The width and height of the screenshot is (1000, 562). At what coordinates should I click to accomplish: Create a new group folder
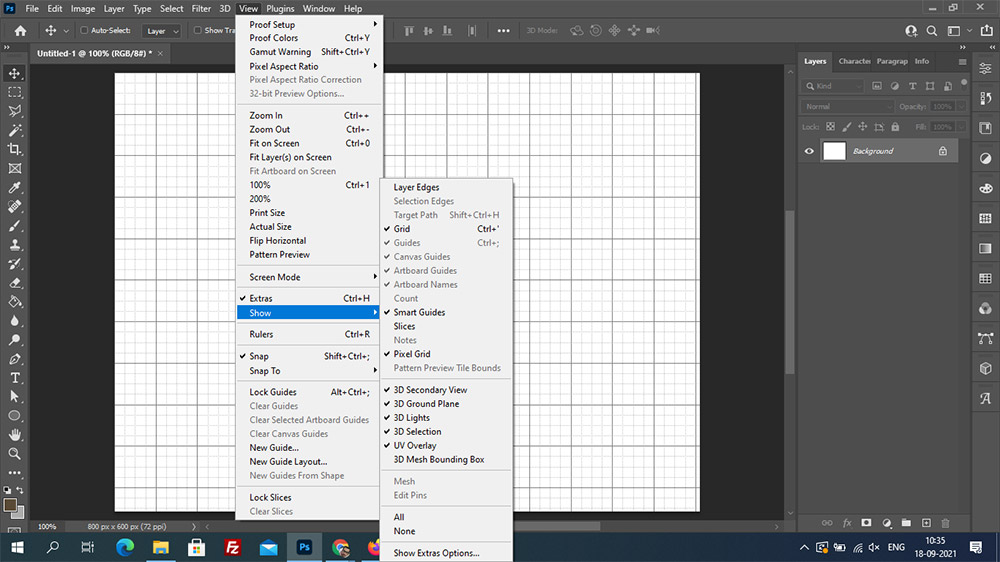pos(906,523)
